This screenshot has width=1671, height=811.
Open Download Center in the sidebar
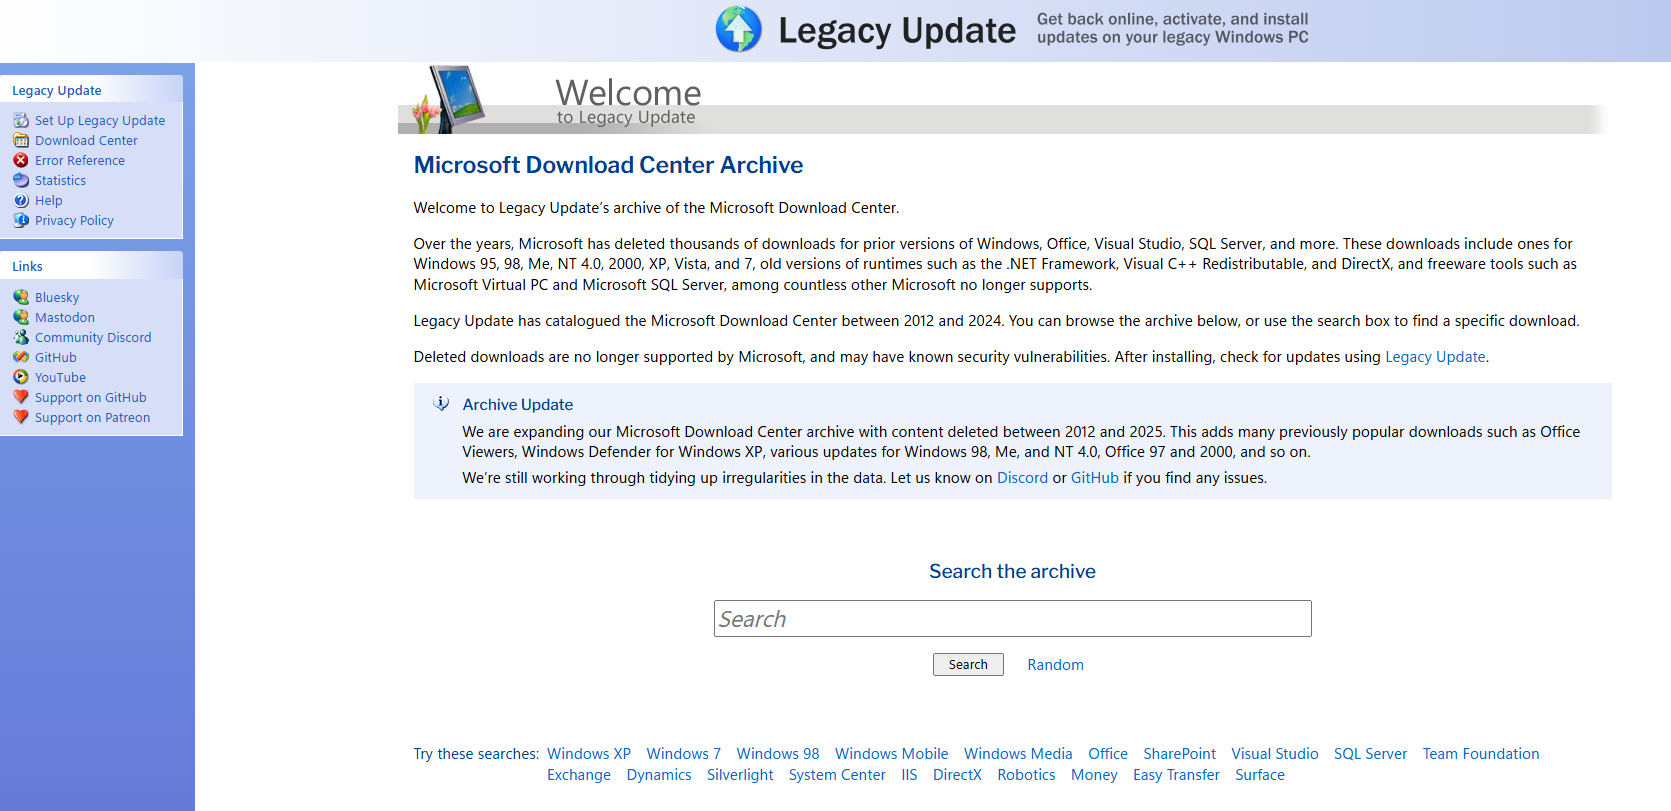click(86, 140)
